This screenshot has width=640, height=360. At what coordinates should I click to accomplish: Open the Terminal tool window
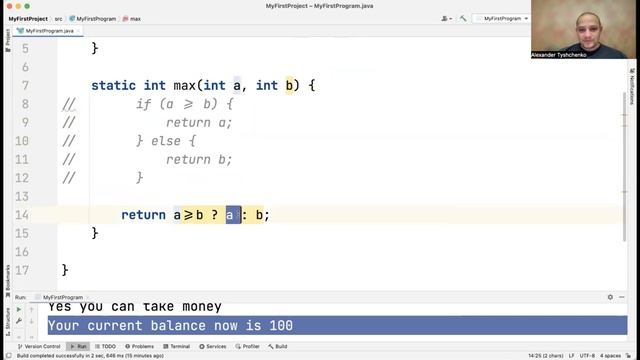click(176, 347)
